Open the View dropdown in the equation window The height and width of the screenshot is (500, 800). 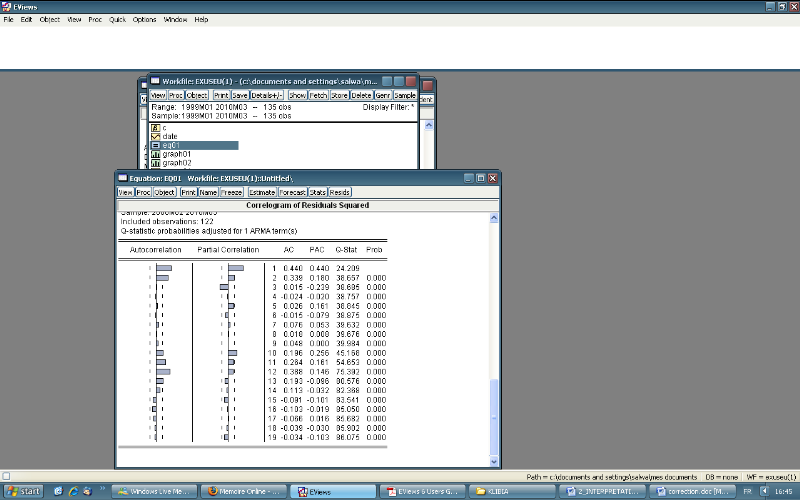(125, 191)
